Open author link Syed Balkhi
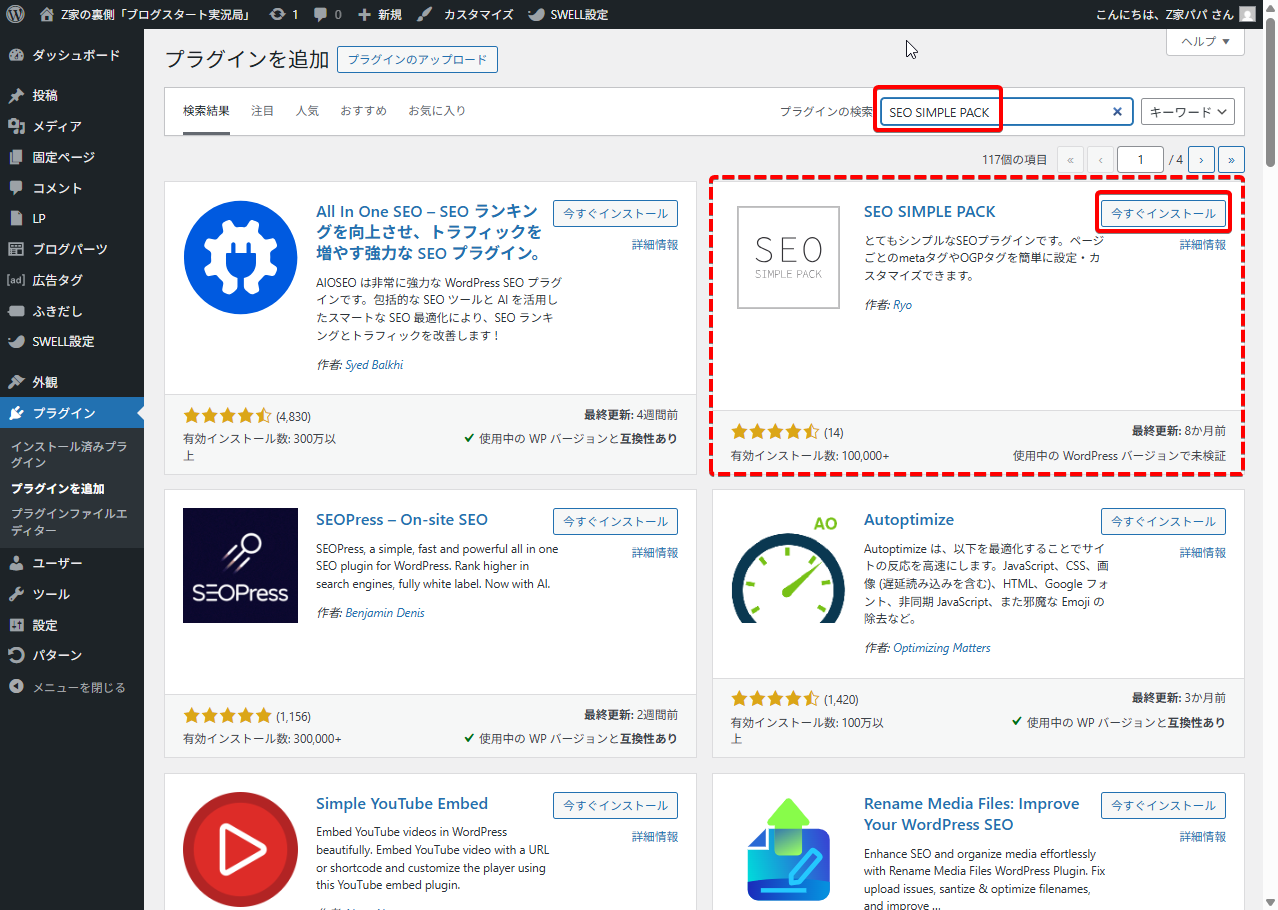 point(374,365)
